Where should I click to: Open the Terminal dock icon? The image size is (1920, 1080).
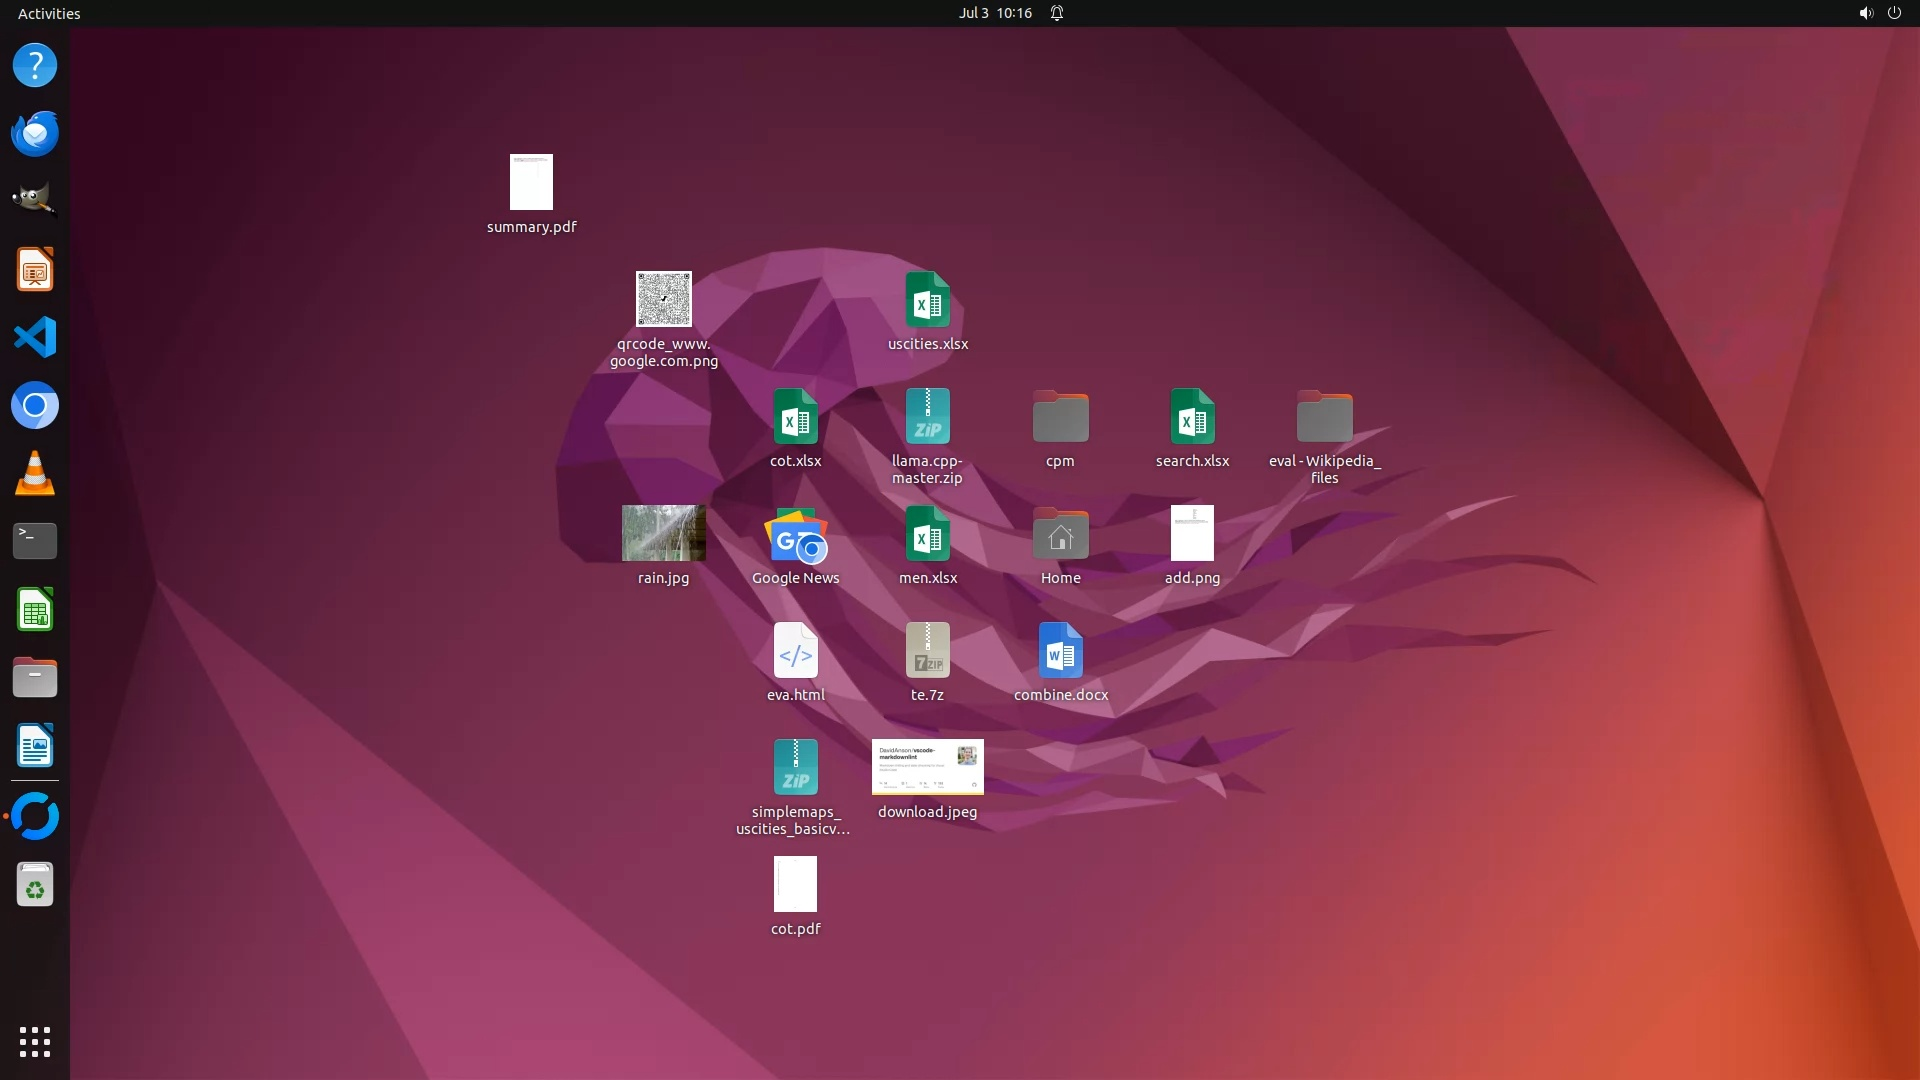[35, 541]
